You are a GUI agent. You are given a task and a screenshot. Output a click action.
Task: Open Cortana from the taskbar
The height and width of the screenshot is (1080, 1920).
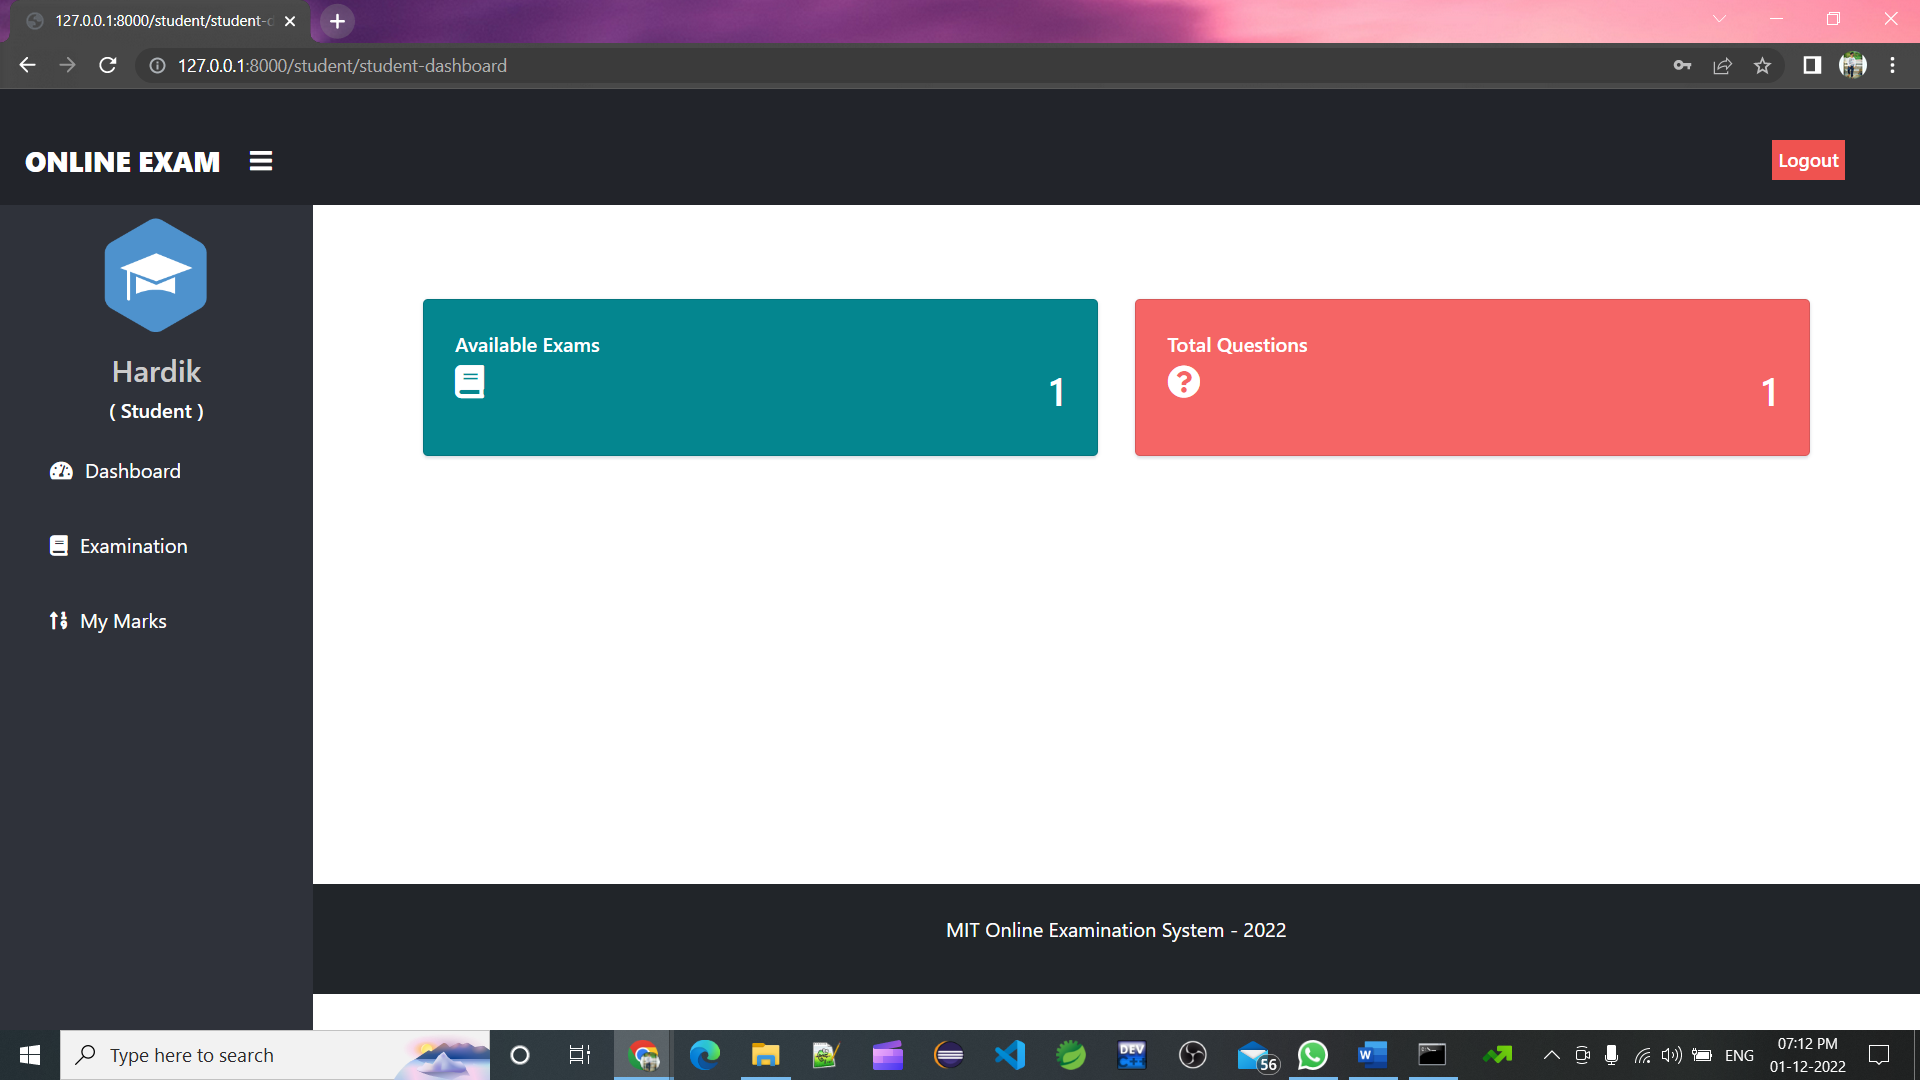tap(519, 1055)
